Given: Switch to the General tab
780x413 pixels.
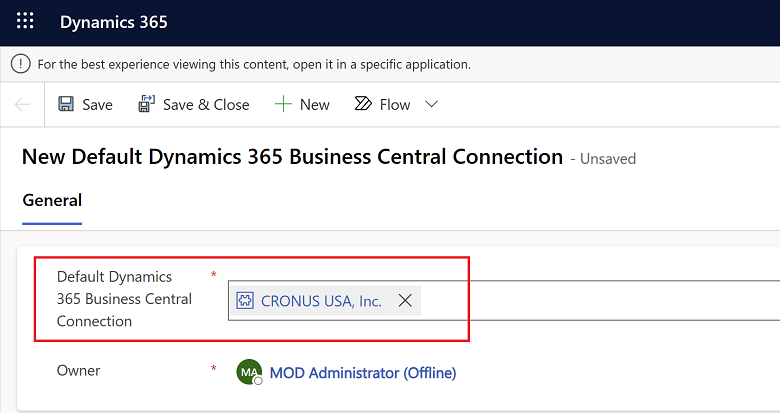Looking at the screenshot, I should click(52, 201).
